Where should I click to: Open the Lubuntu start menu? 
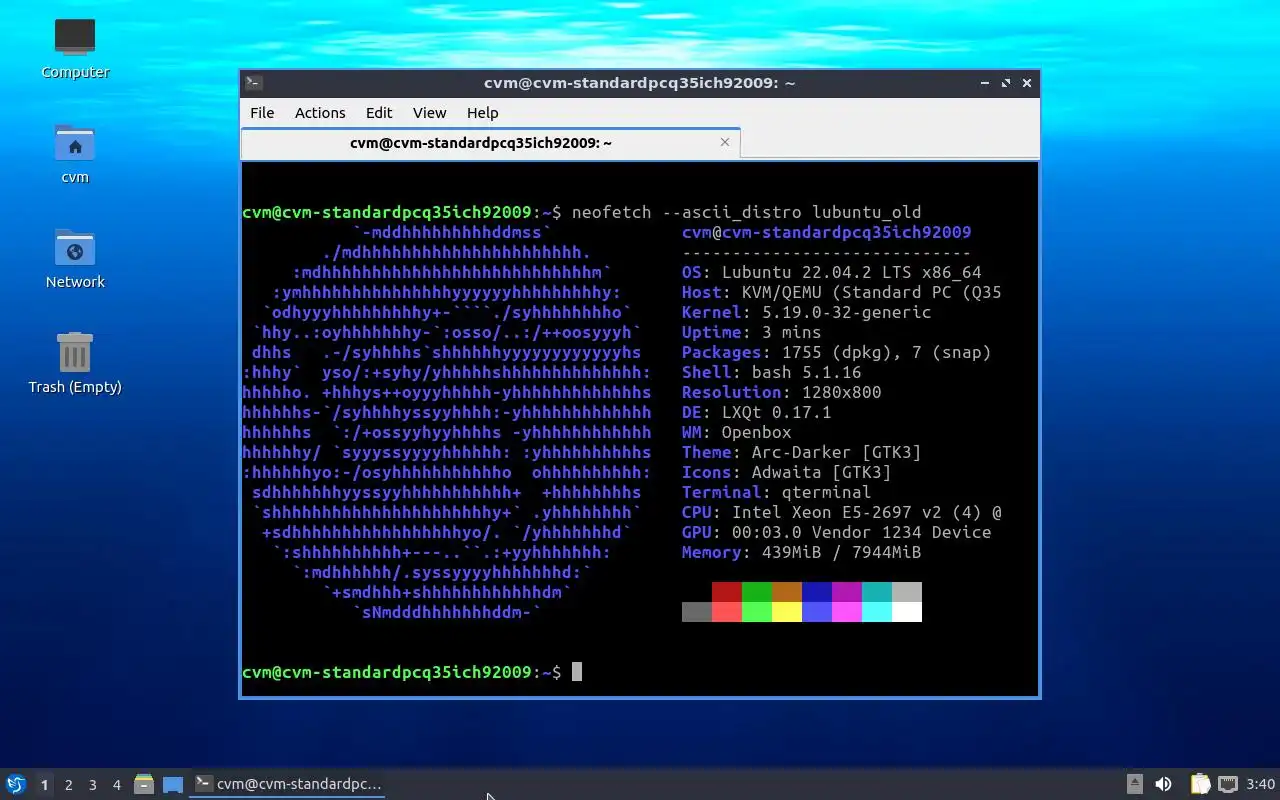[15, 784]
